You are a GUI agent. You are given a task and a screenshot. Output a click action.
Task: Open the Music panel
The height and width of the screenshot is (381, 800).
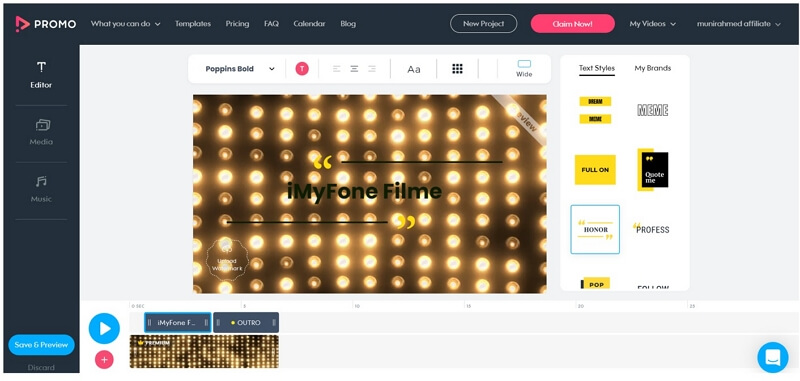[41, 189]
